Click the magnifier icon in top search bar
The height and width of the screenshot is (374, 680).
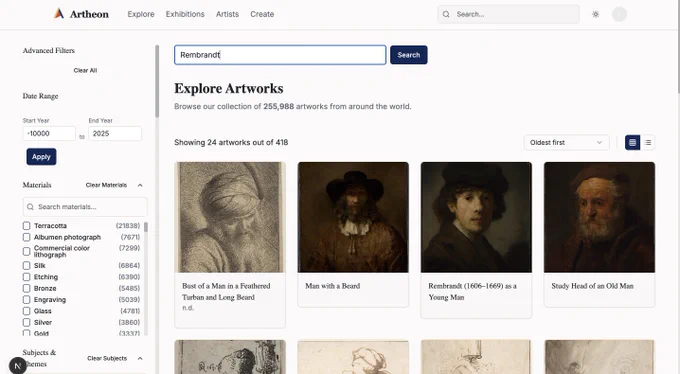click(446, 14)
